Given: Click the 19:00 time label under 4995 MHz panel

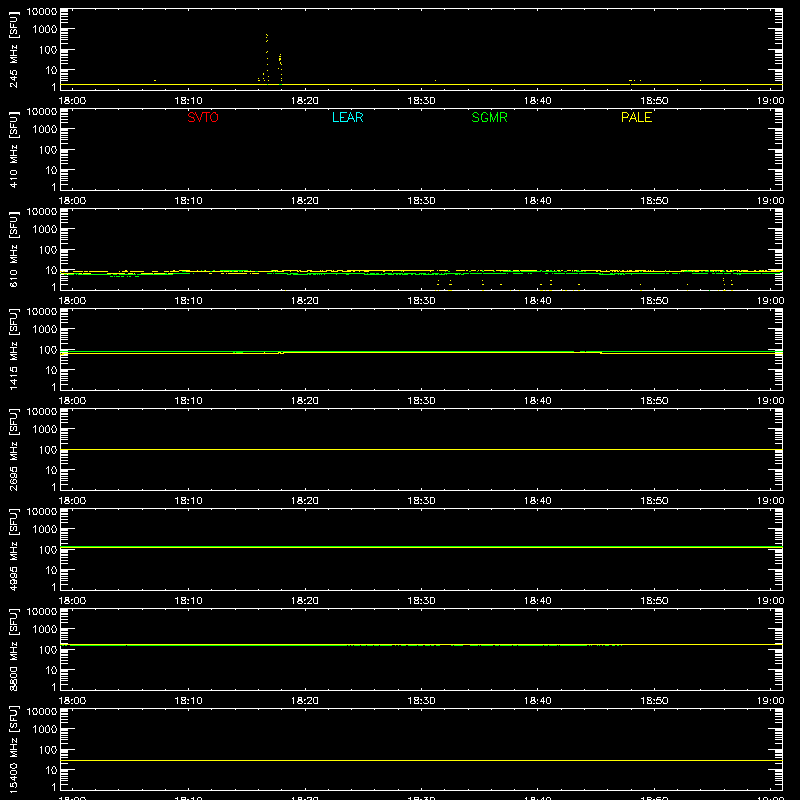Looking at the screenshot, I should [x=770, y=601].
